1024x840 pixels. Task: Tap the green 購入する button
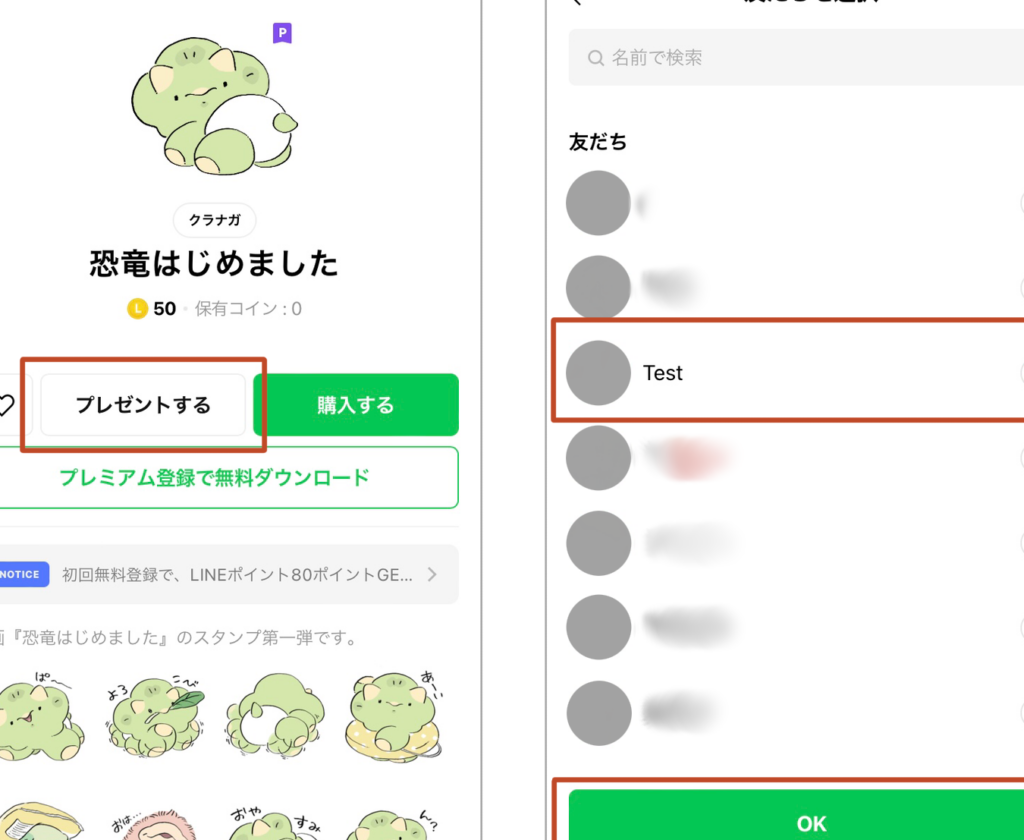pos(356,405)
